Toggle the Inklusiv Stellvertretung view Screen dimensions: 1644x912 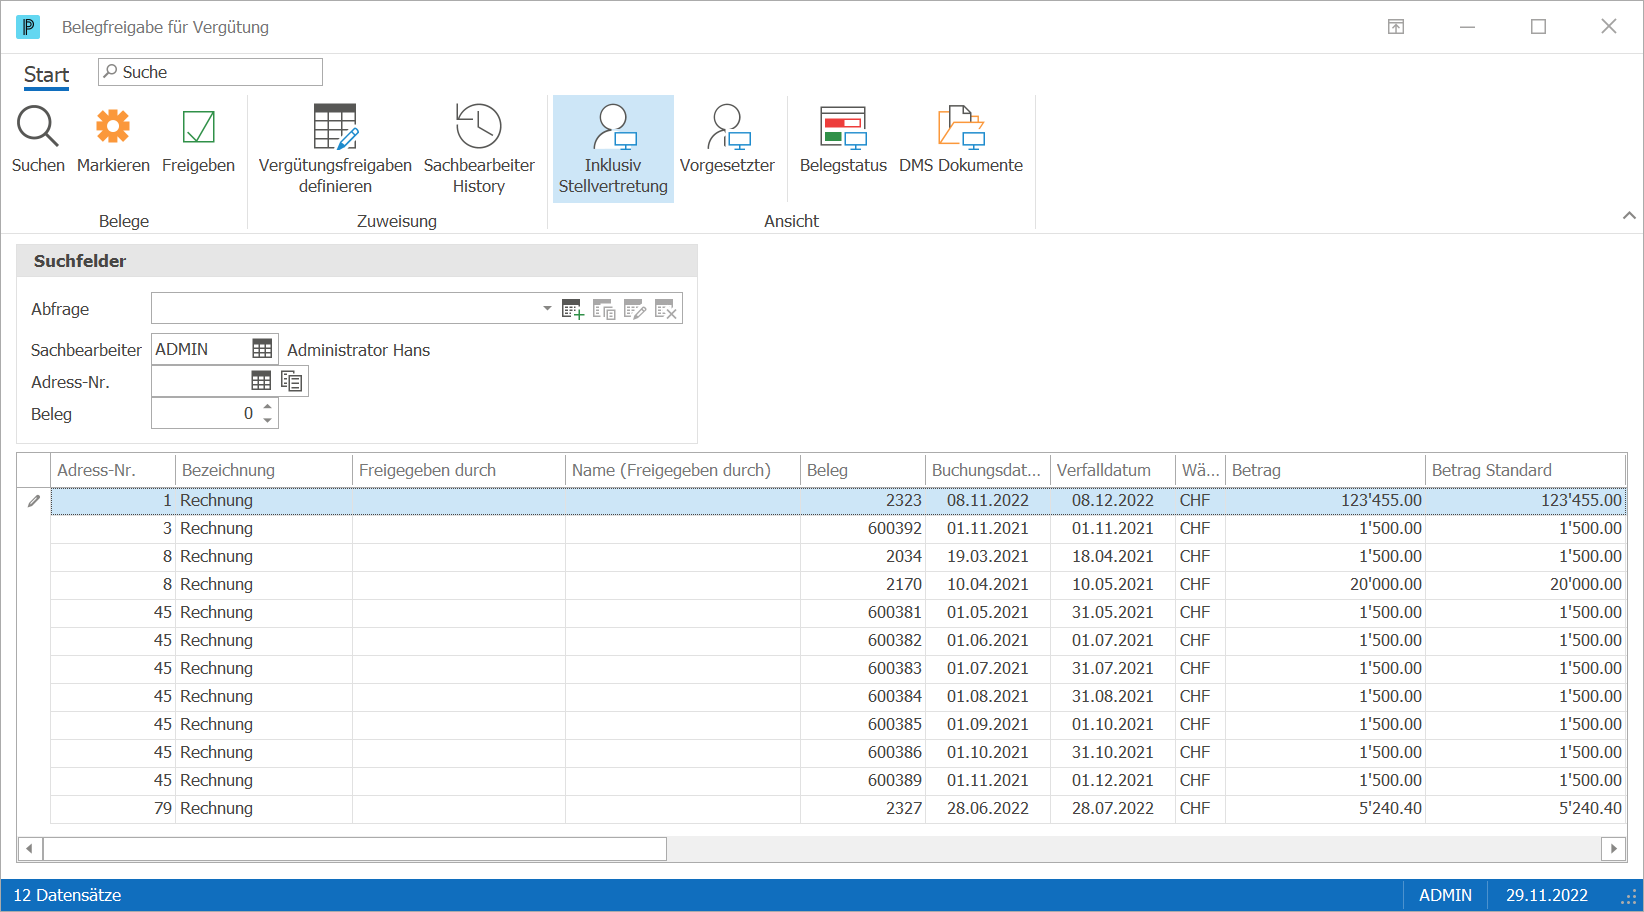[613, 149]
